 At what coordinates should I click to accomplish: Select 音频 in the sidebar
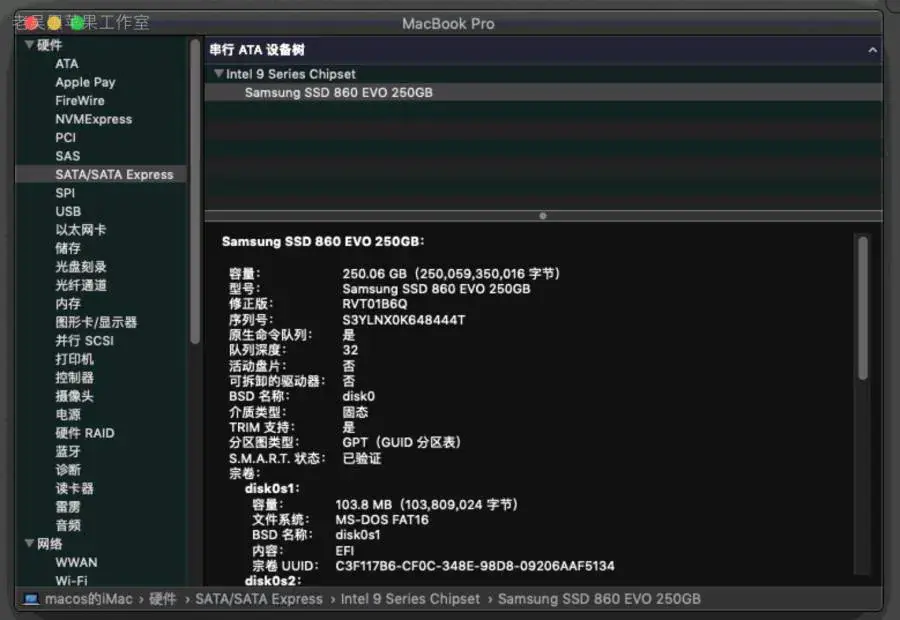68,525
